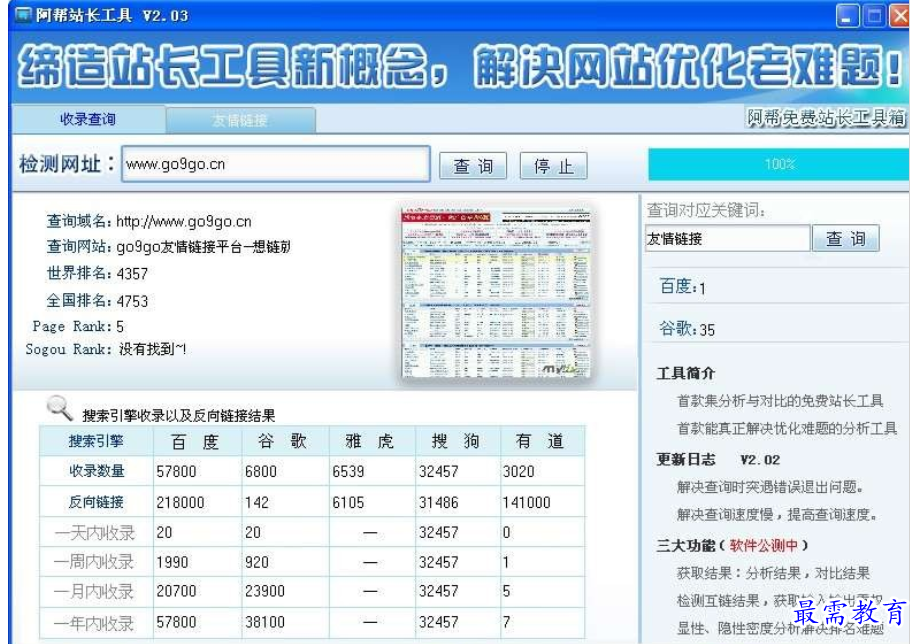
Task: Focus the keyword field containing 友情链接
Action: tap(728, 239)
